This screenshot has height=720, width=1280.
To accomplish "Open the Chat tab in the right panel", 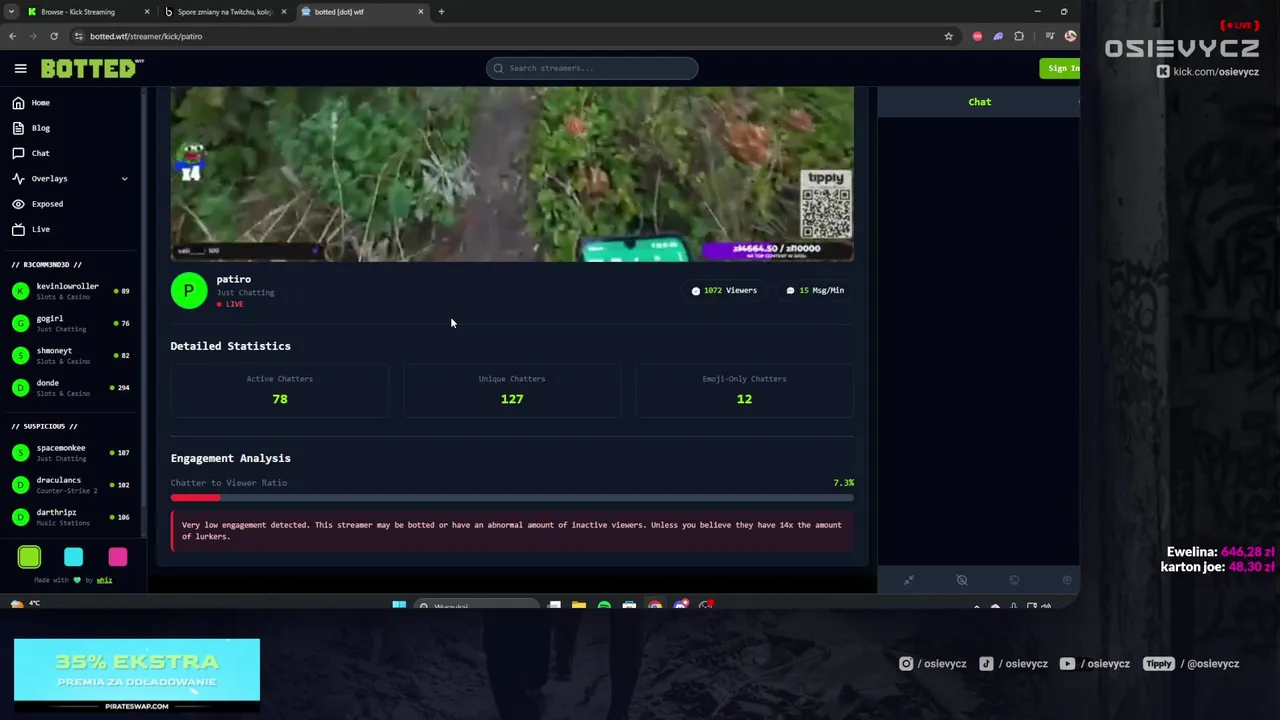I will pyautogui.click(x=979, y=102).
